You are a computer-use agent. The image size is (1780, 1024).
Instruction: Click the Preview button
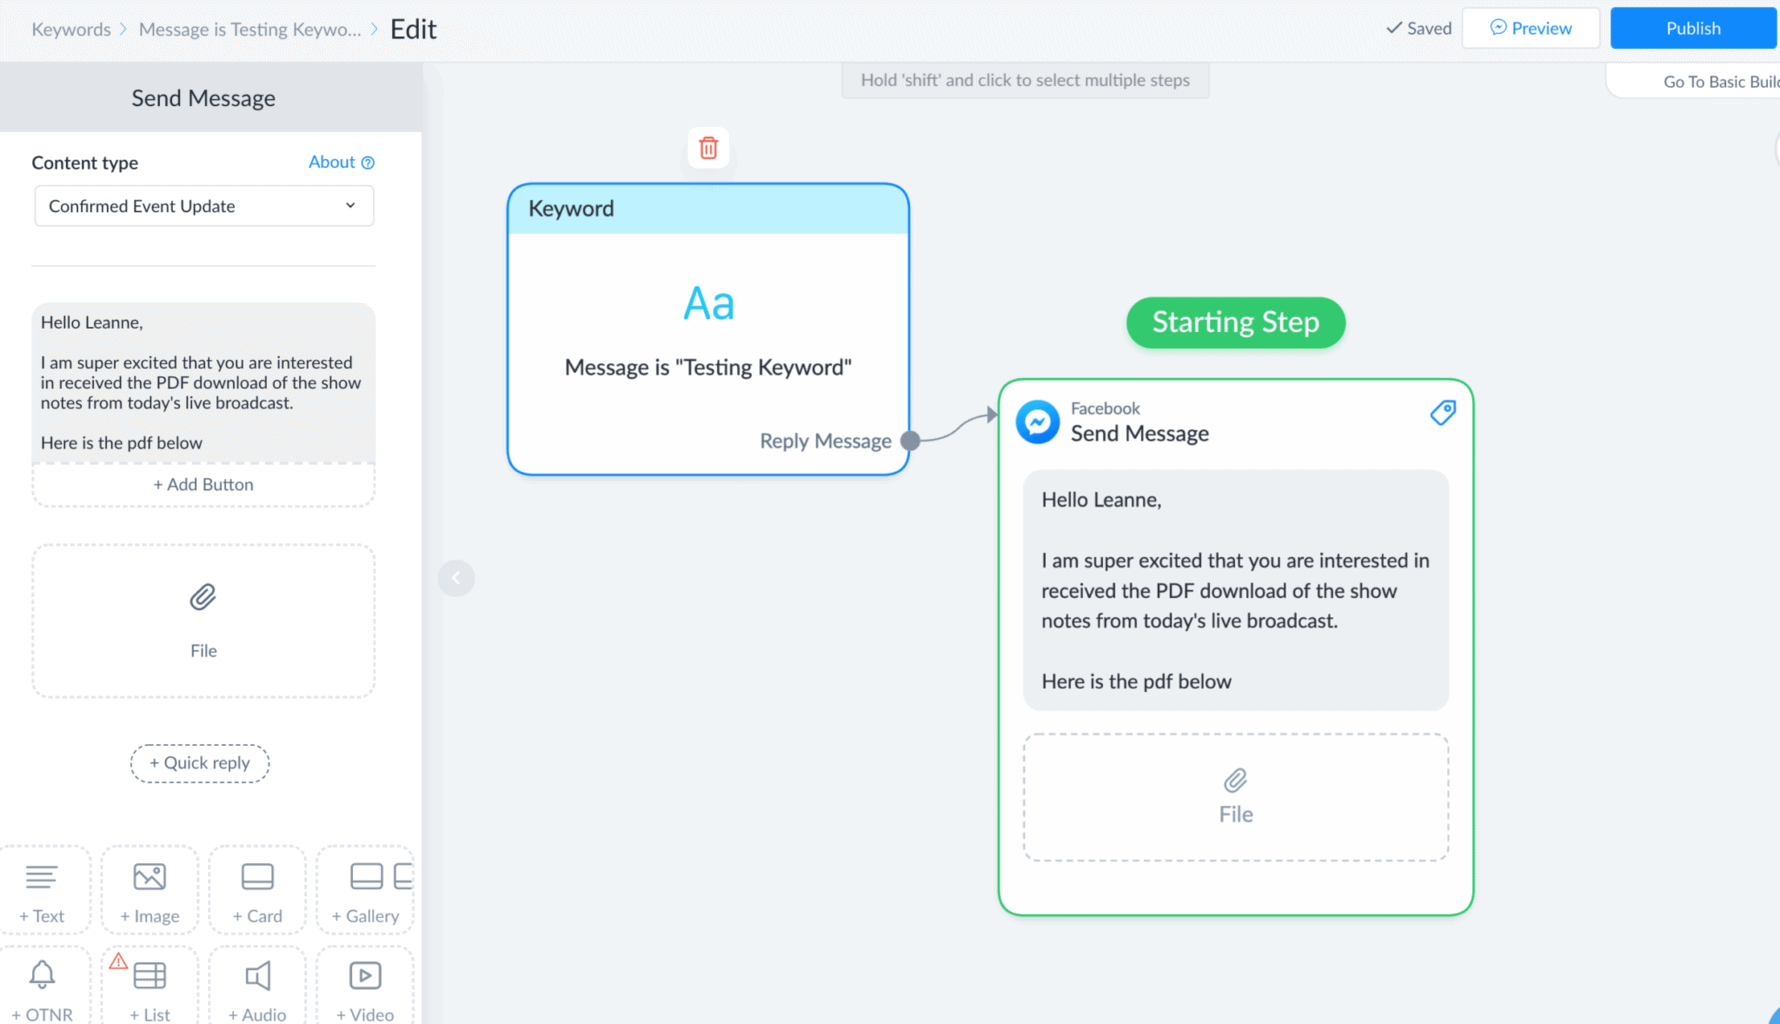(x=1531, y=28)
